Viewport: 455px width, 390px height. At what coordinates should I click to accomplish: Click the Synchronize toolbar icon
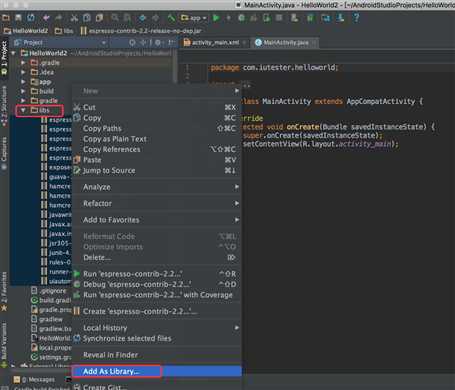(31, 18)
